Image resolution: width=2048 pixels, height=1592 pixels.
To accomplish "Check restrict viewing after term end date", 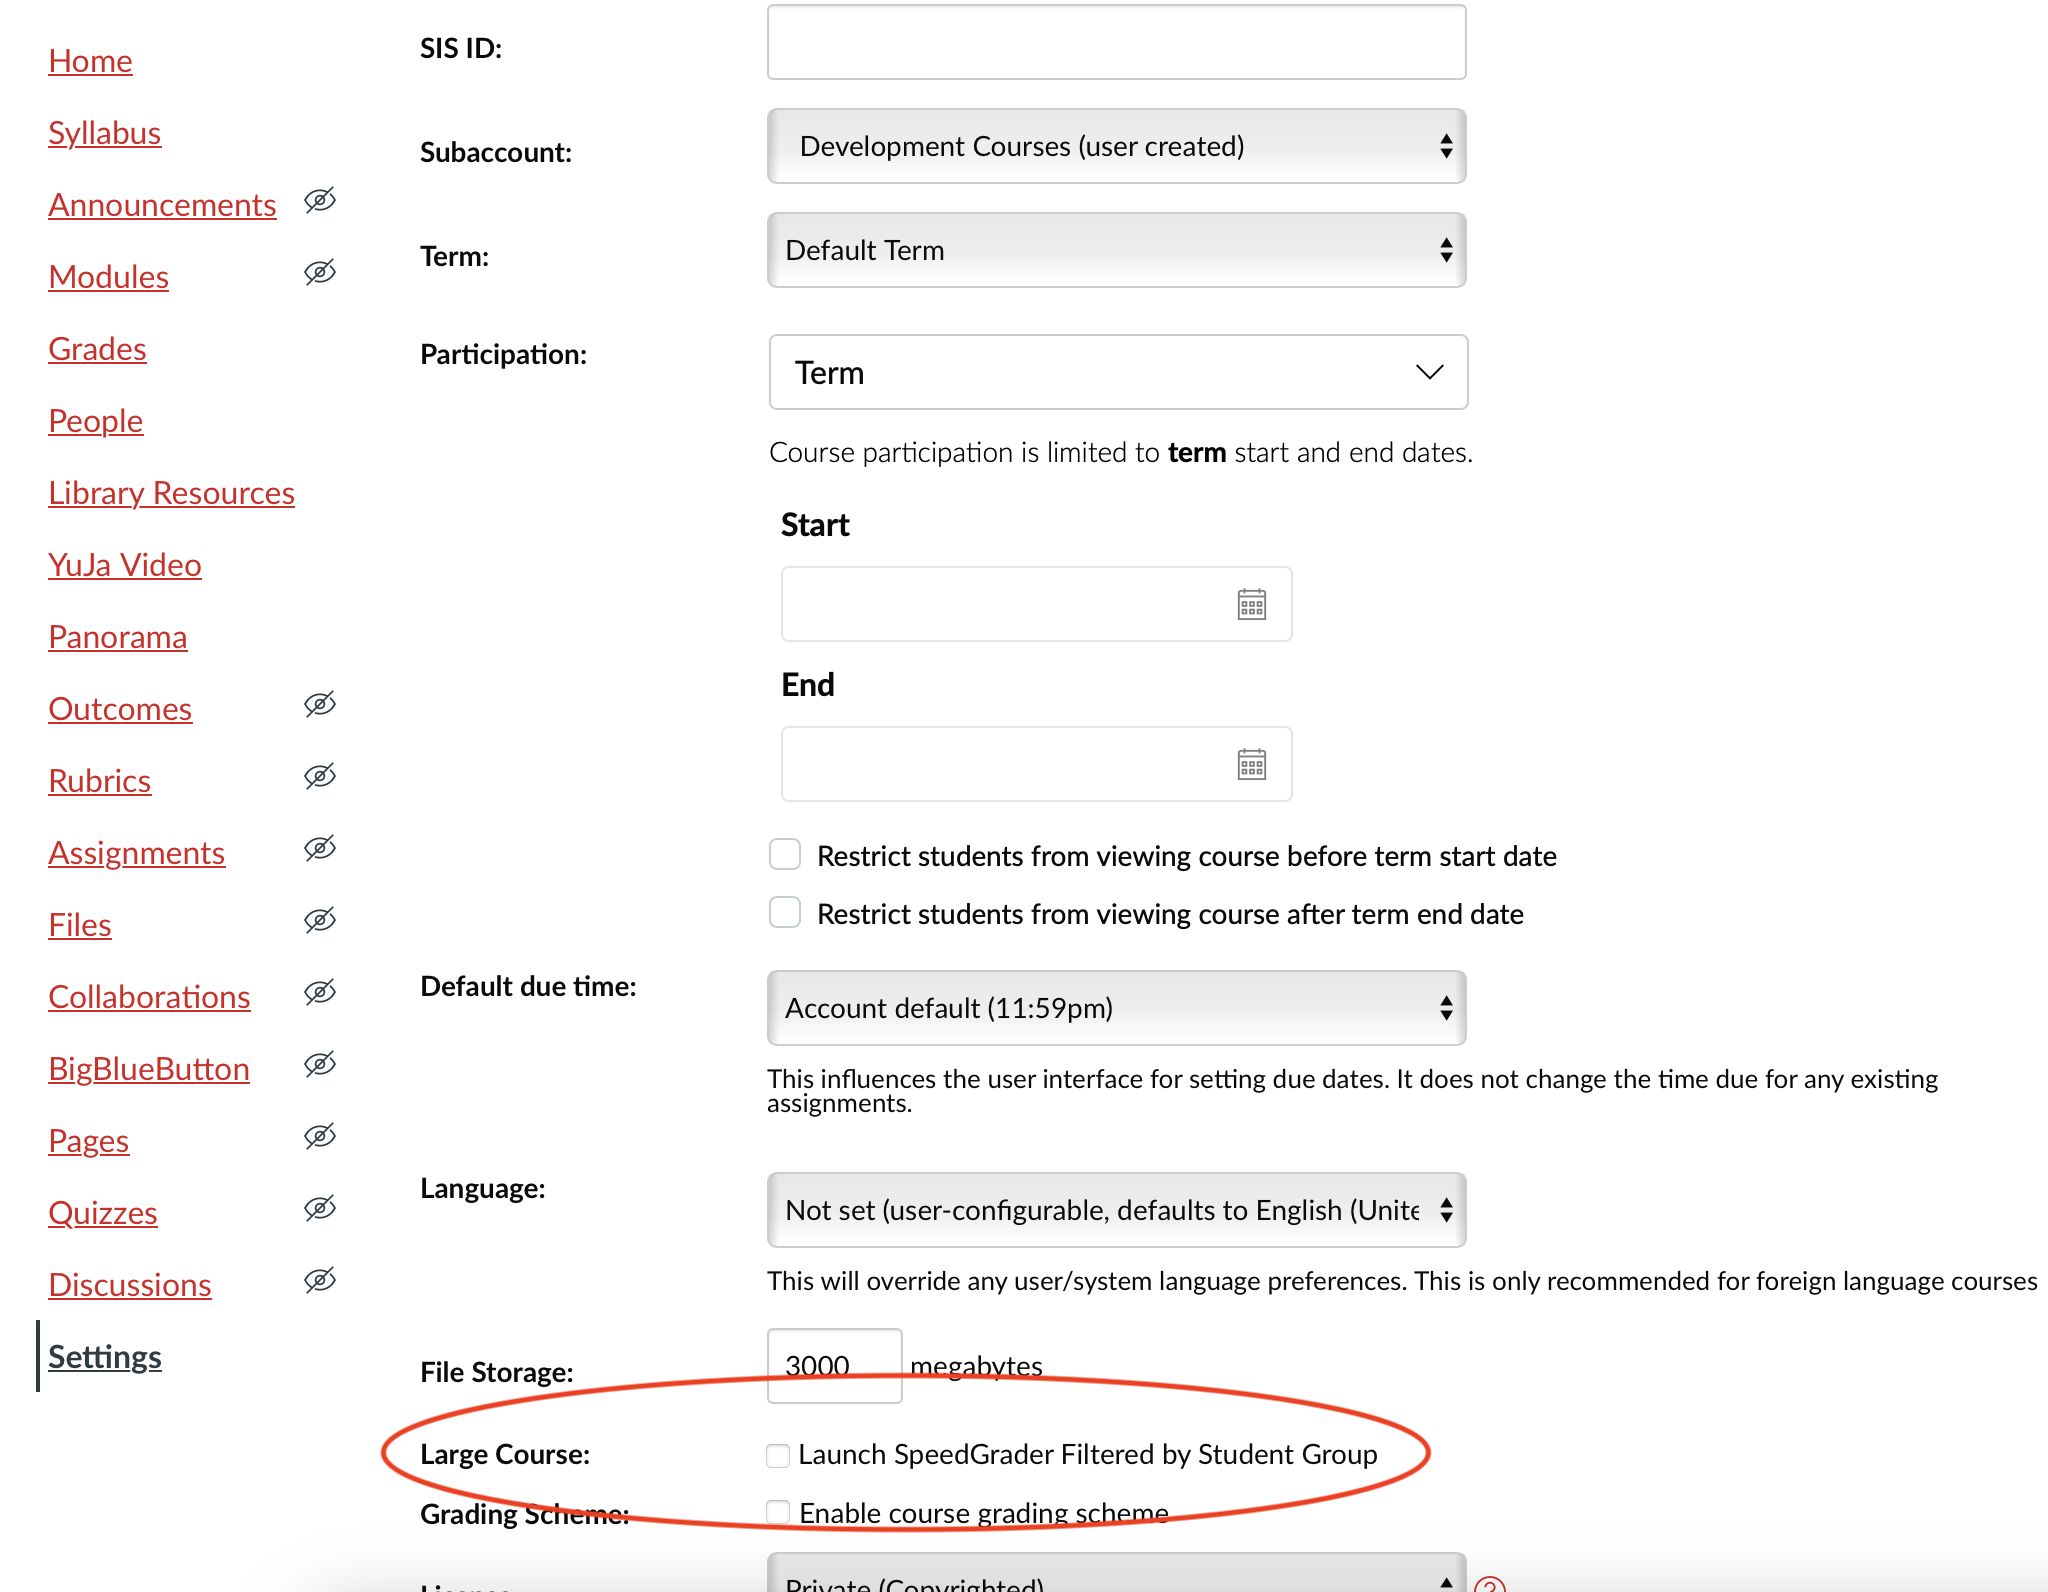I will coord(784,912).
